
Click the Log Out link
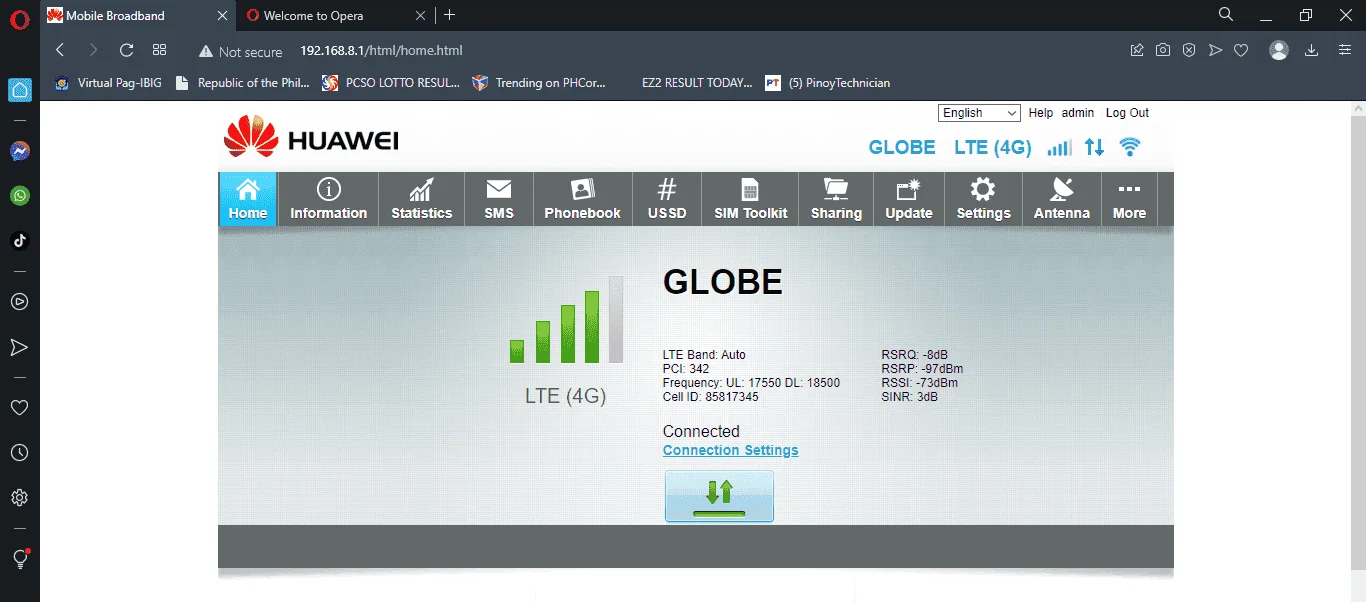pos(1127,113)
